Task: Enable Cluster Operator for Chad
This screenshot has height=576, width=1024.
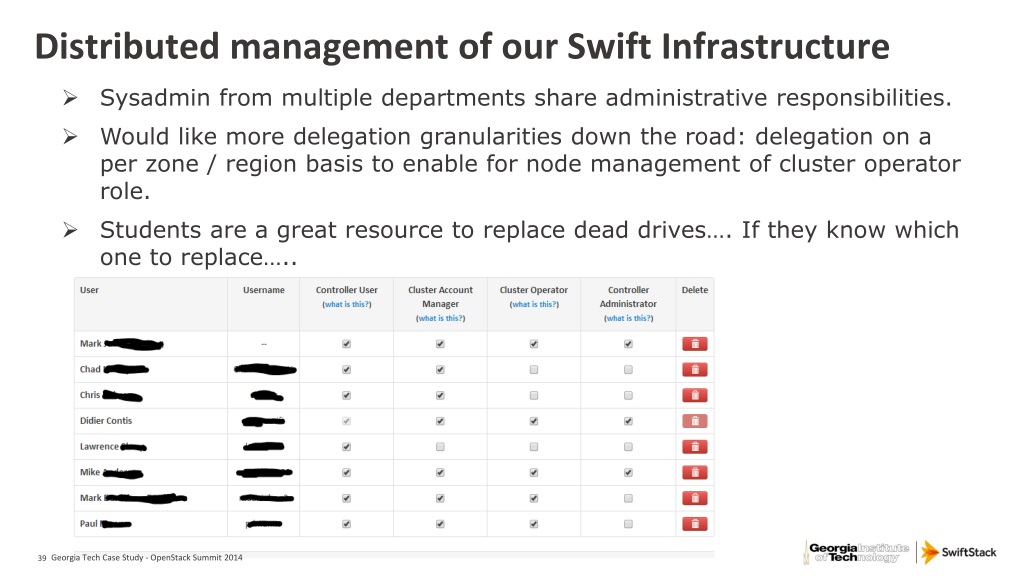Action: 534,369
